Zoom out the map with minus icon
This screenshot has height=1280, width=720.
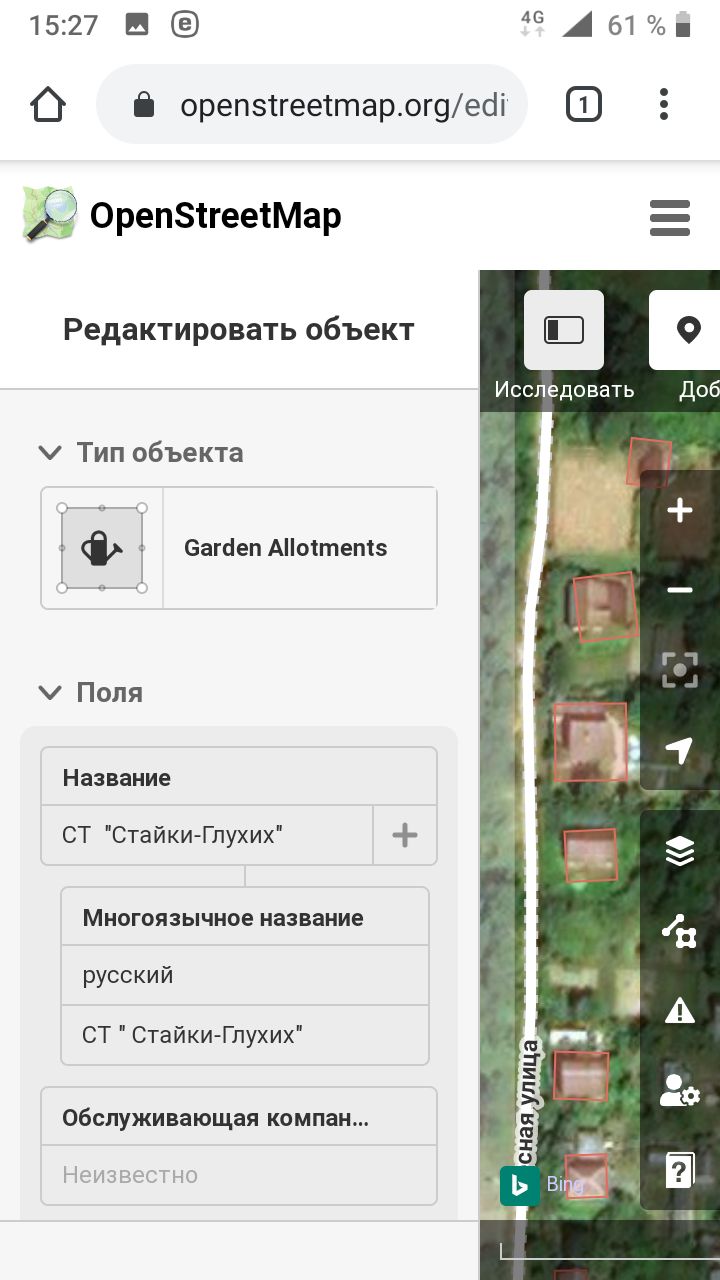click(x=680, y=590)
